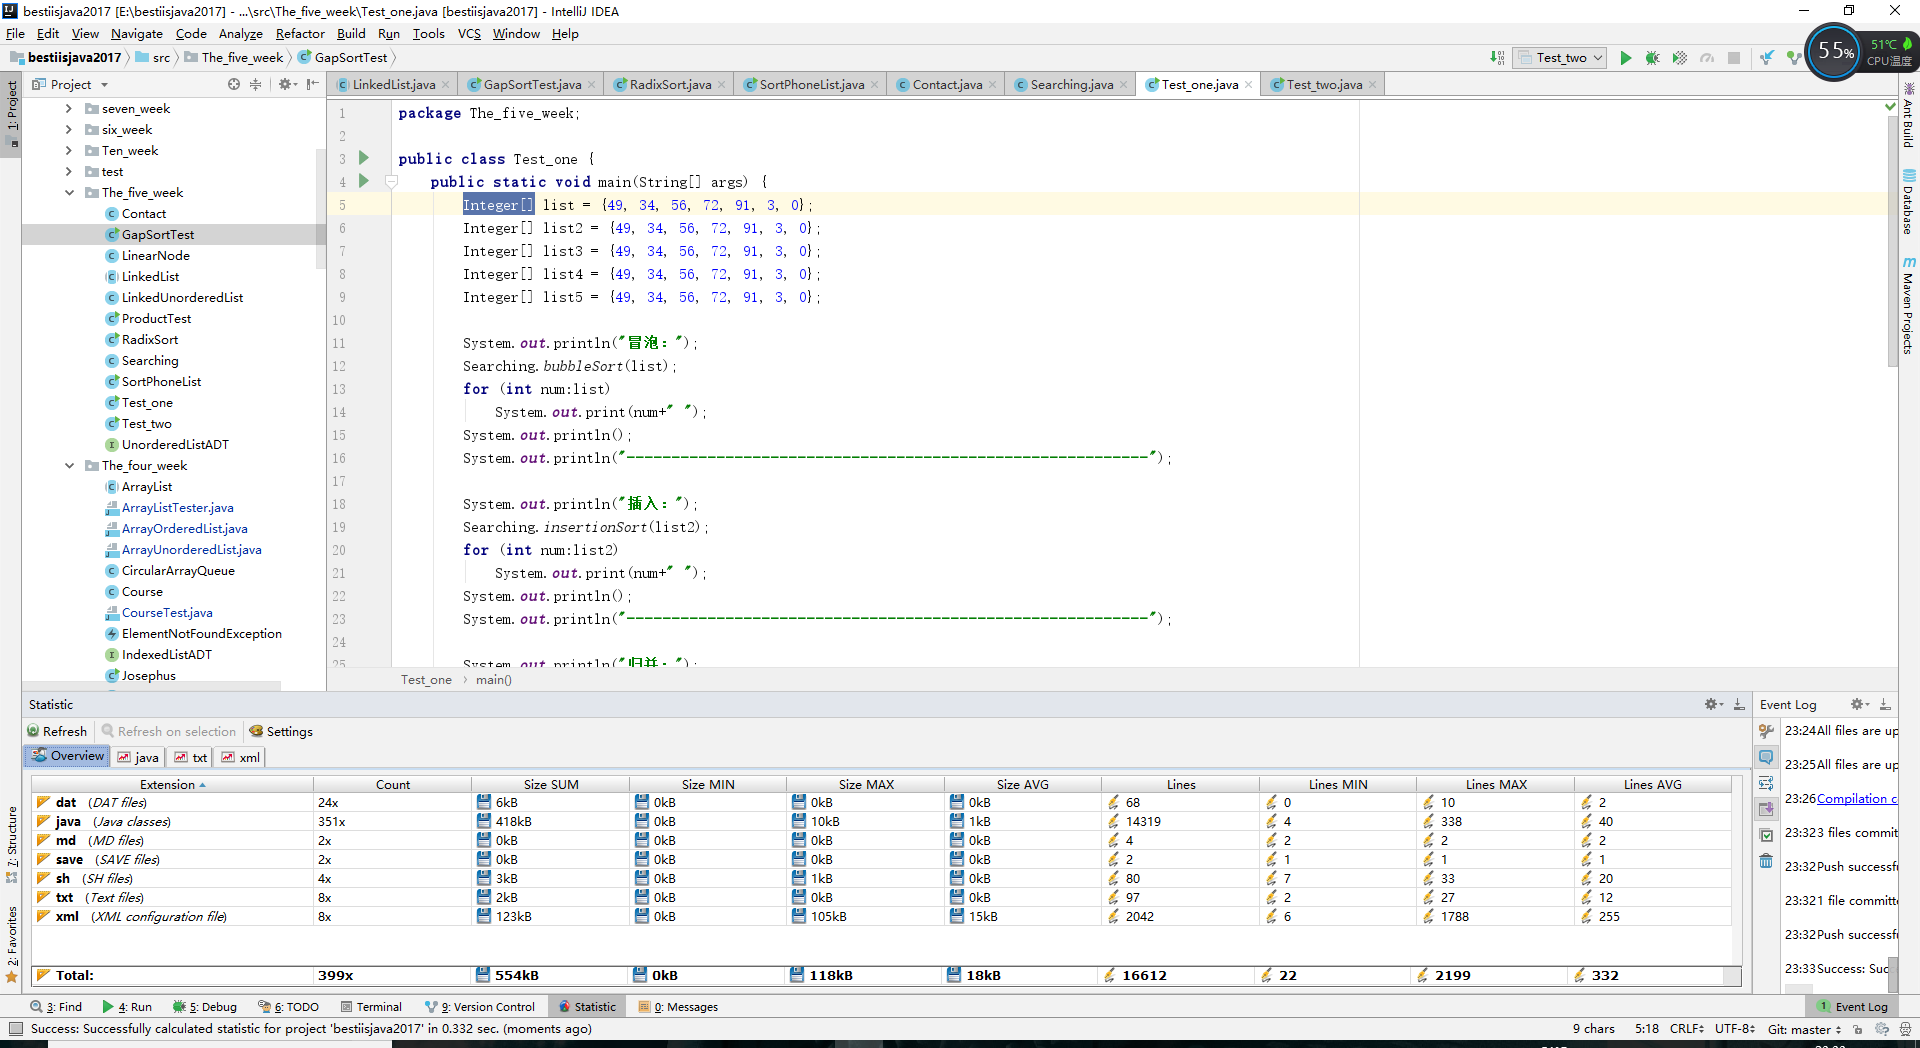This screenshot has width=1920, height=1048.
Task: Hide the Statistic panel using the download-arrow icon
Action: click(x=1739, y=704)
